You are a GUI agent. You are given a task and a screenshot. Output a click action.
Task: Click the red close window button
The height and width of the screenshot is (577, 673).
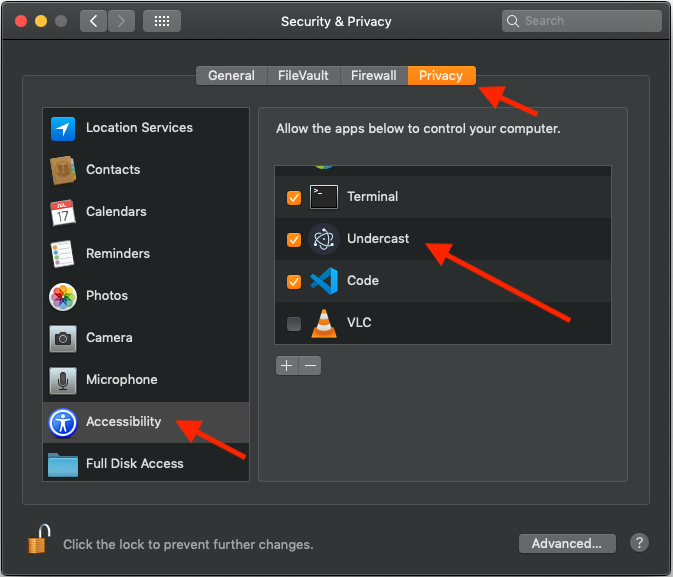pyautogui.click(x=21, y=21)
